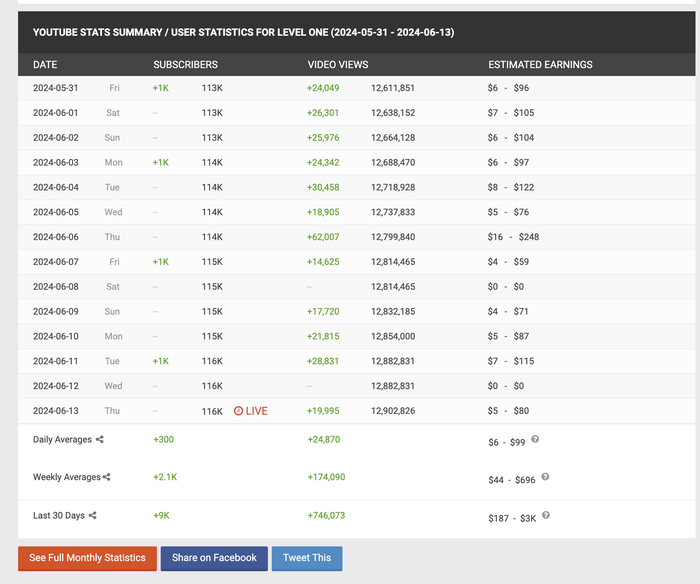The image size is (700, 584).
Task: Click the Daily Averages +24,870 views value
Action: 324,439
